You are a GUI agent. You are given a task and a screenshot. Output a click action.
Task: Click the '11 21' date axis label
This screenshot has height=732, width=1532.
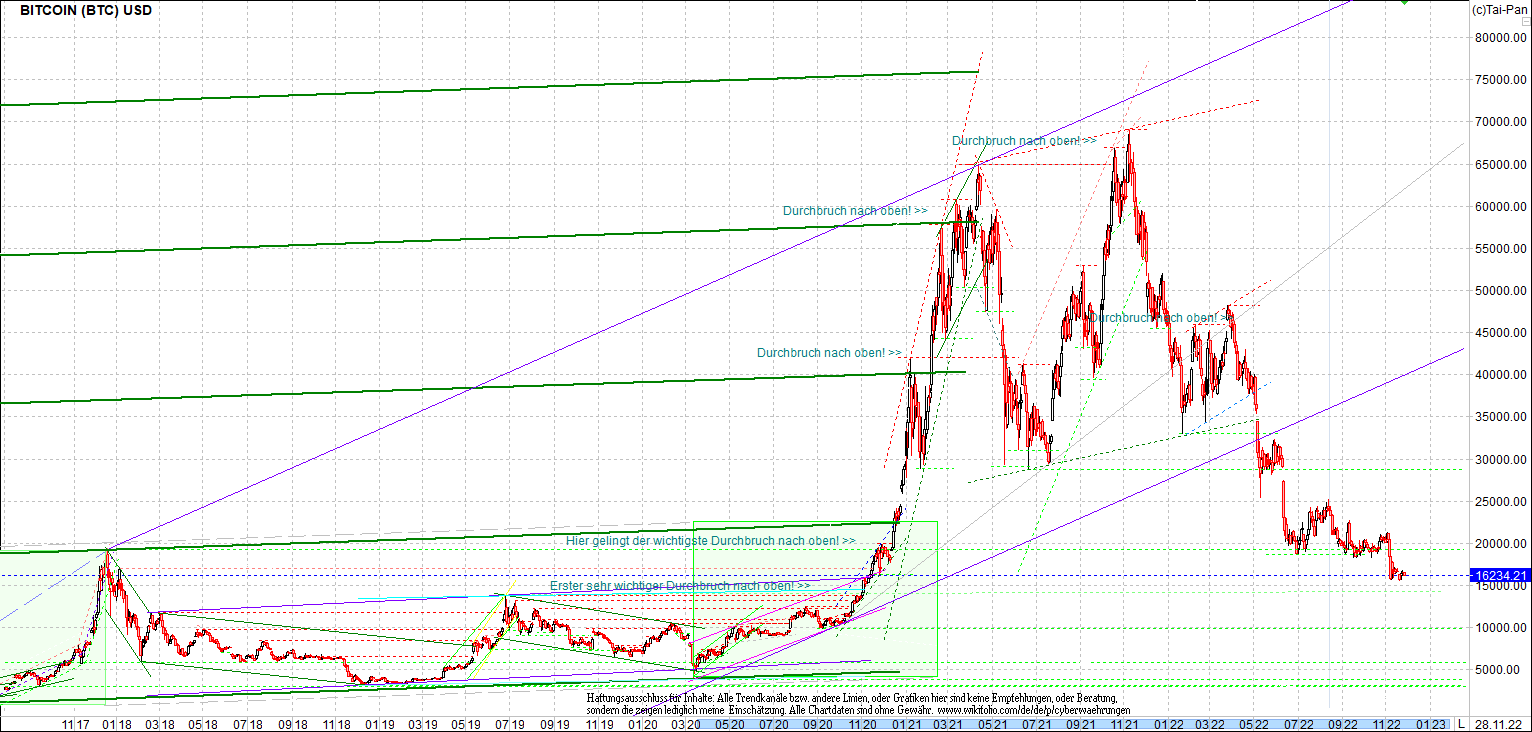pyautogui.click(x=1127, y=724)
